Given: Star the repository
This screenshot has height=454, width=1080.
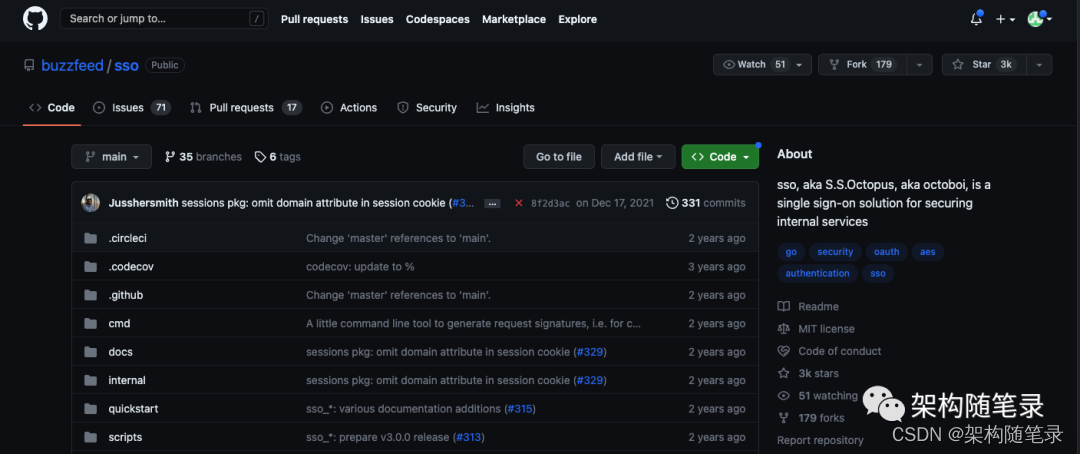Looking at the screenshot, I should [984, 64].
